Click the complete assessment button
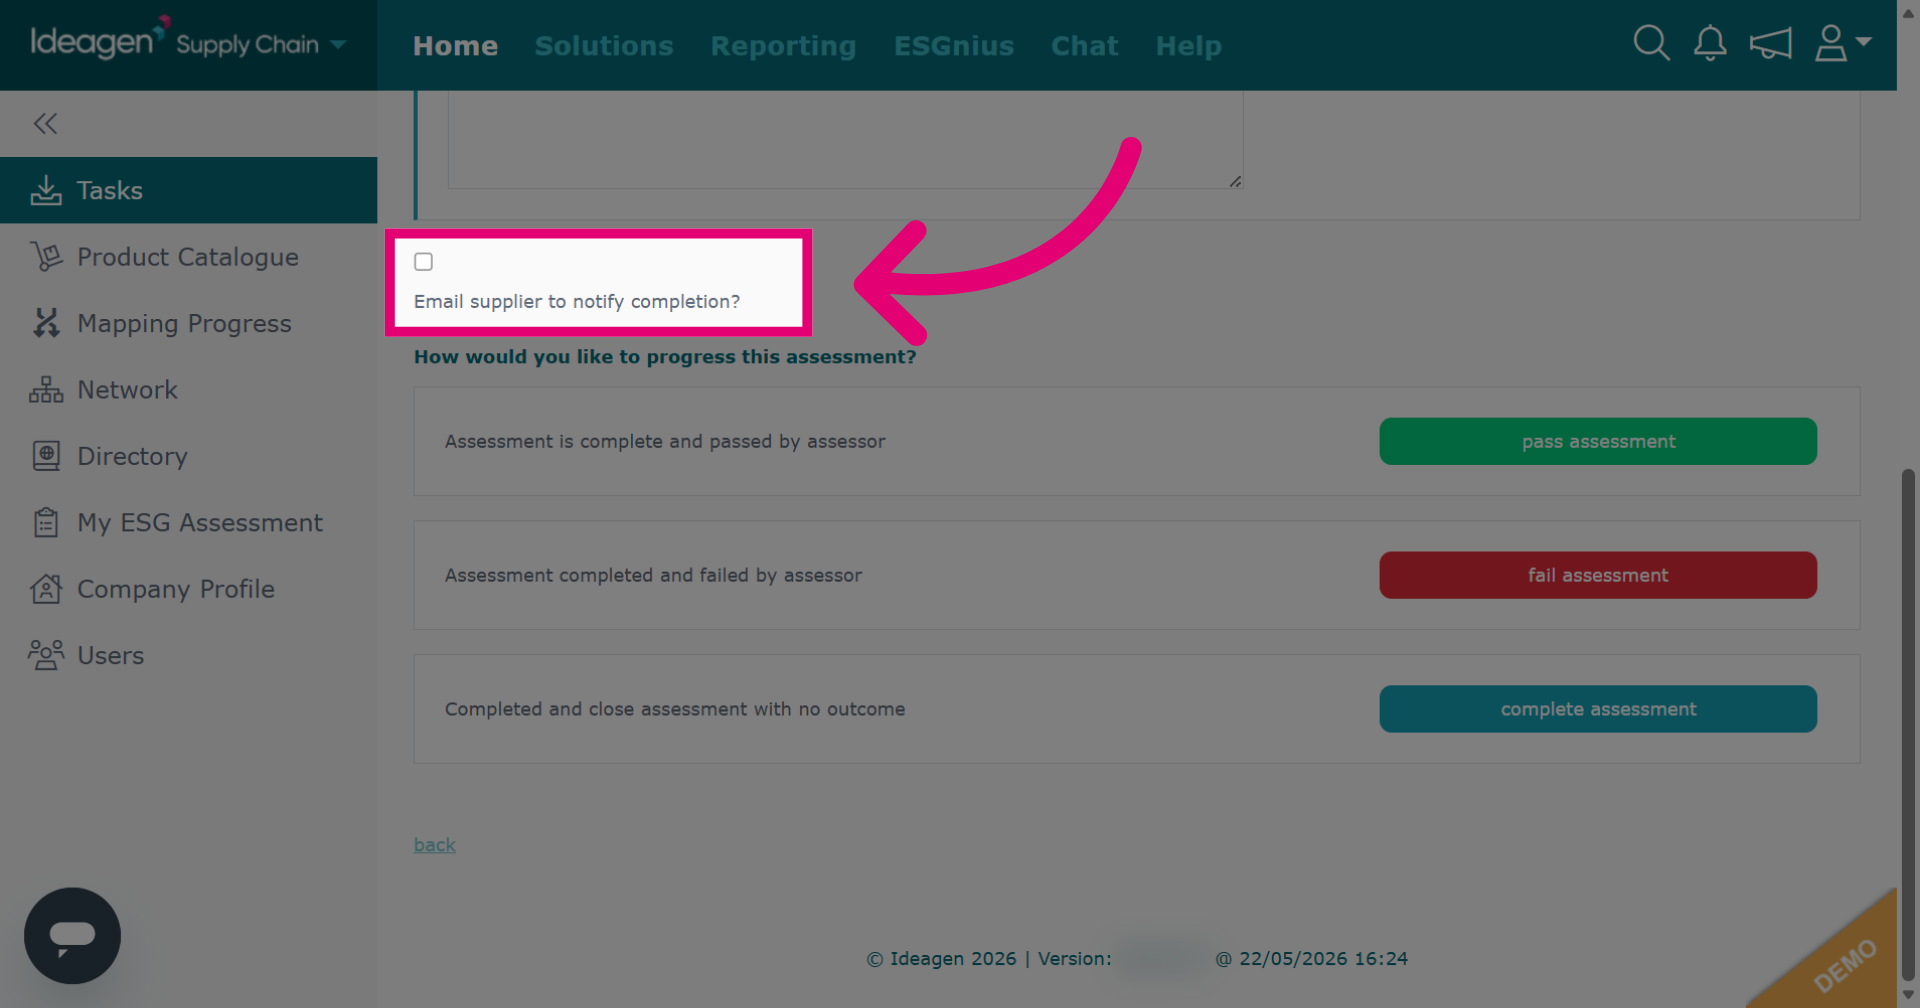 pyautogui.click(x=1598, y=709)
